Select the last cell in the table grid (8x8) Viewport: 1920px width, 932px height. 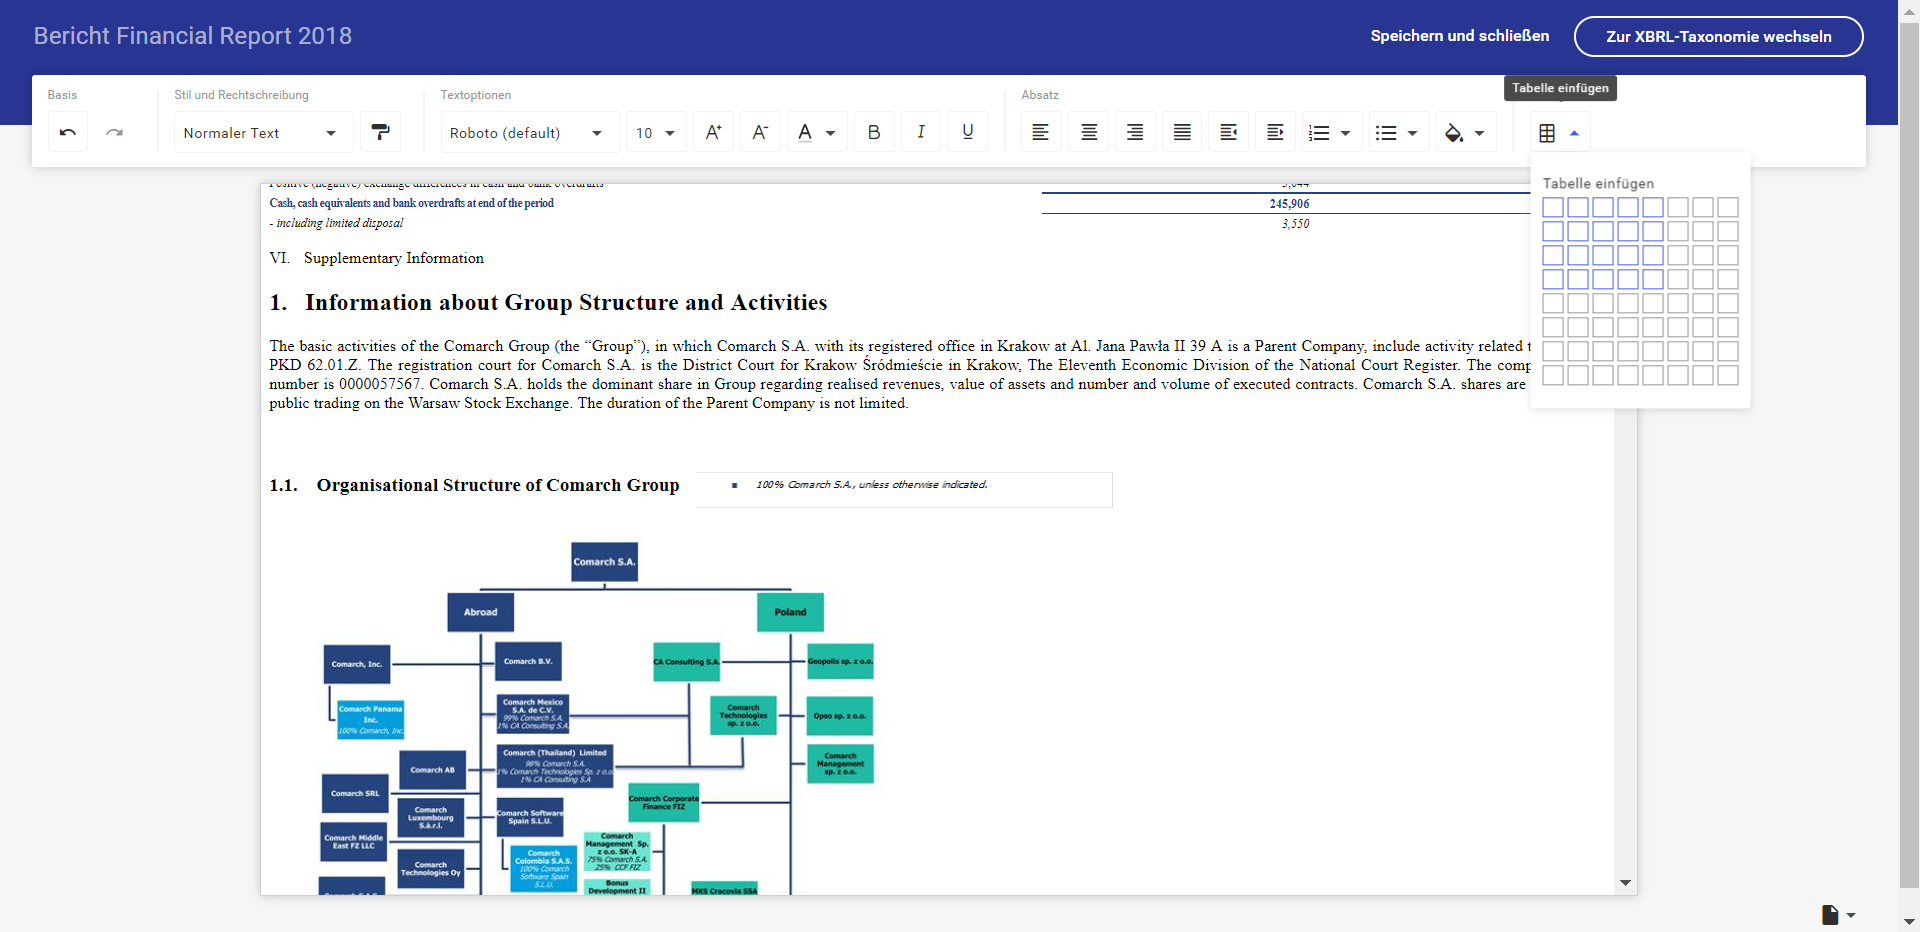(1728, 375)
